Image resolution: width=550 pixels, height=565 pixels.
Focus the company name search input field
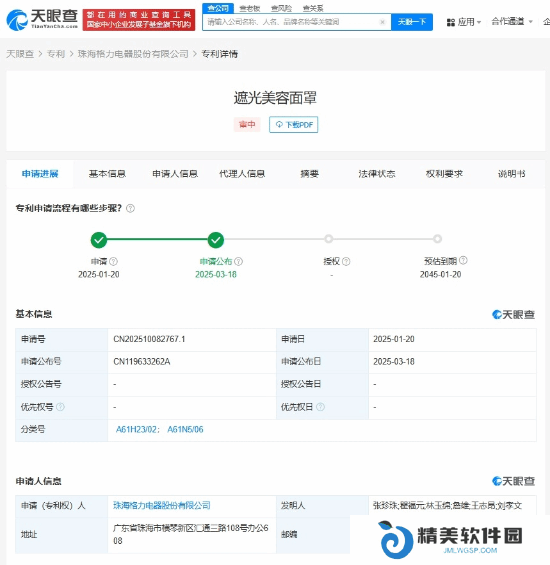point(292,22)
